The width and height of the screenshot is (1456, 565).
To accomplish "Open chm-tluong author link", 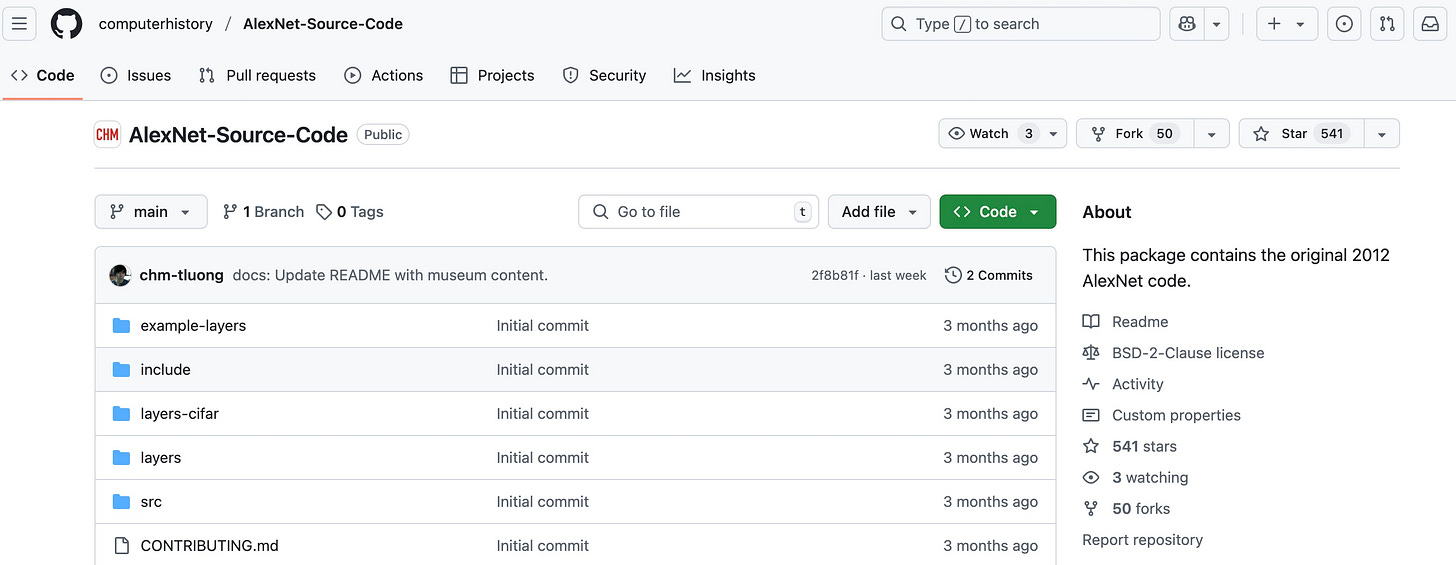I will click(x=181, y=275).
